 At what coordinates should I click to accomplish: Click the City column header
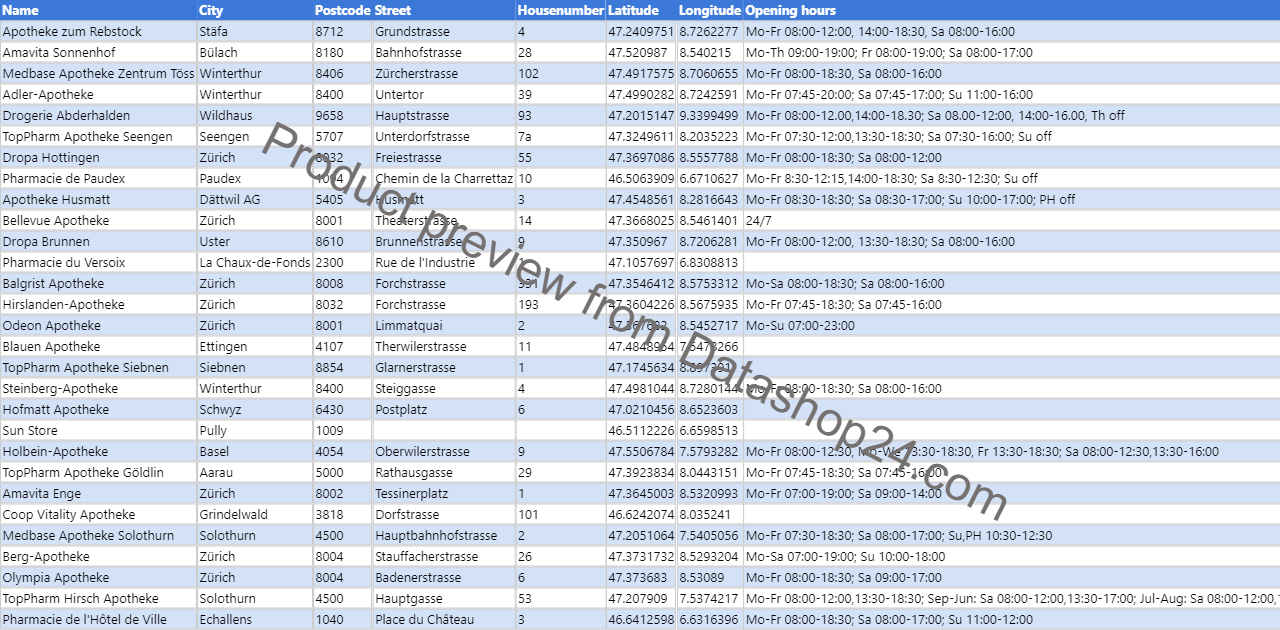pos(254,10)
